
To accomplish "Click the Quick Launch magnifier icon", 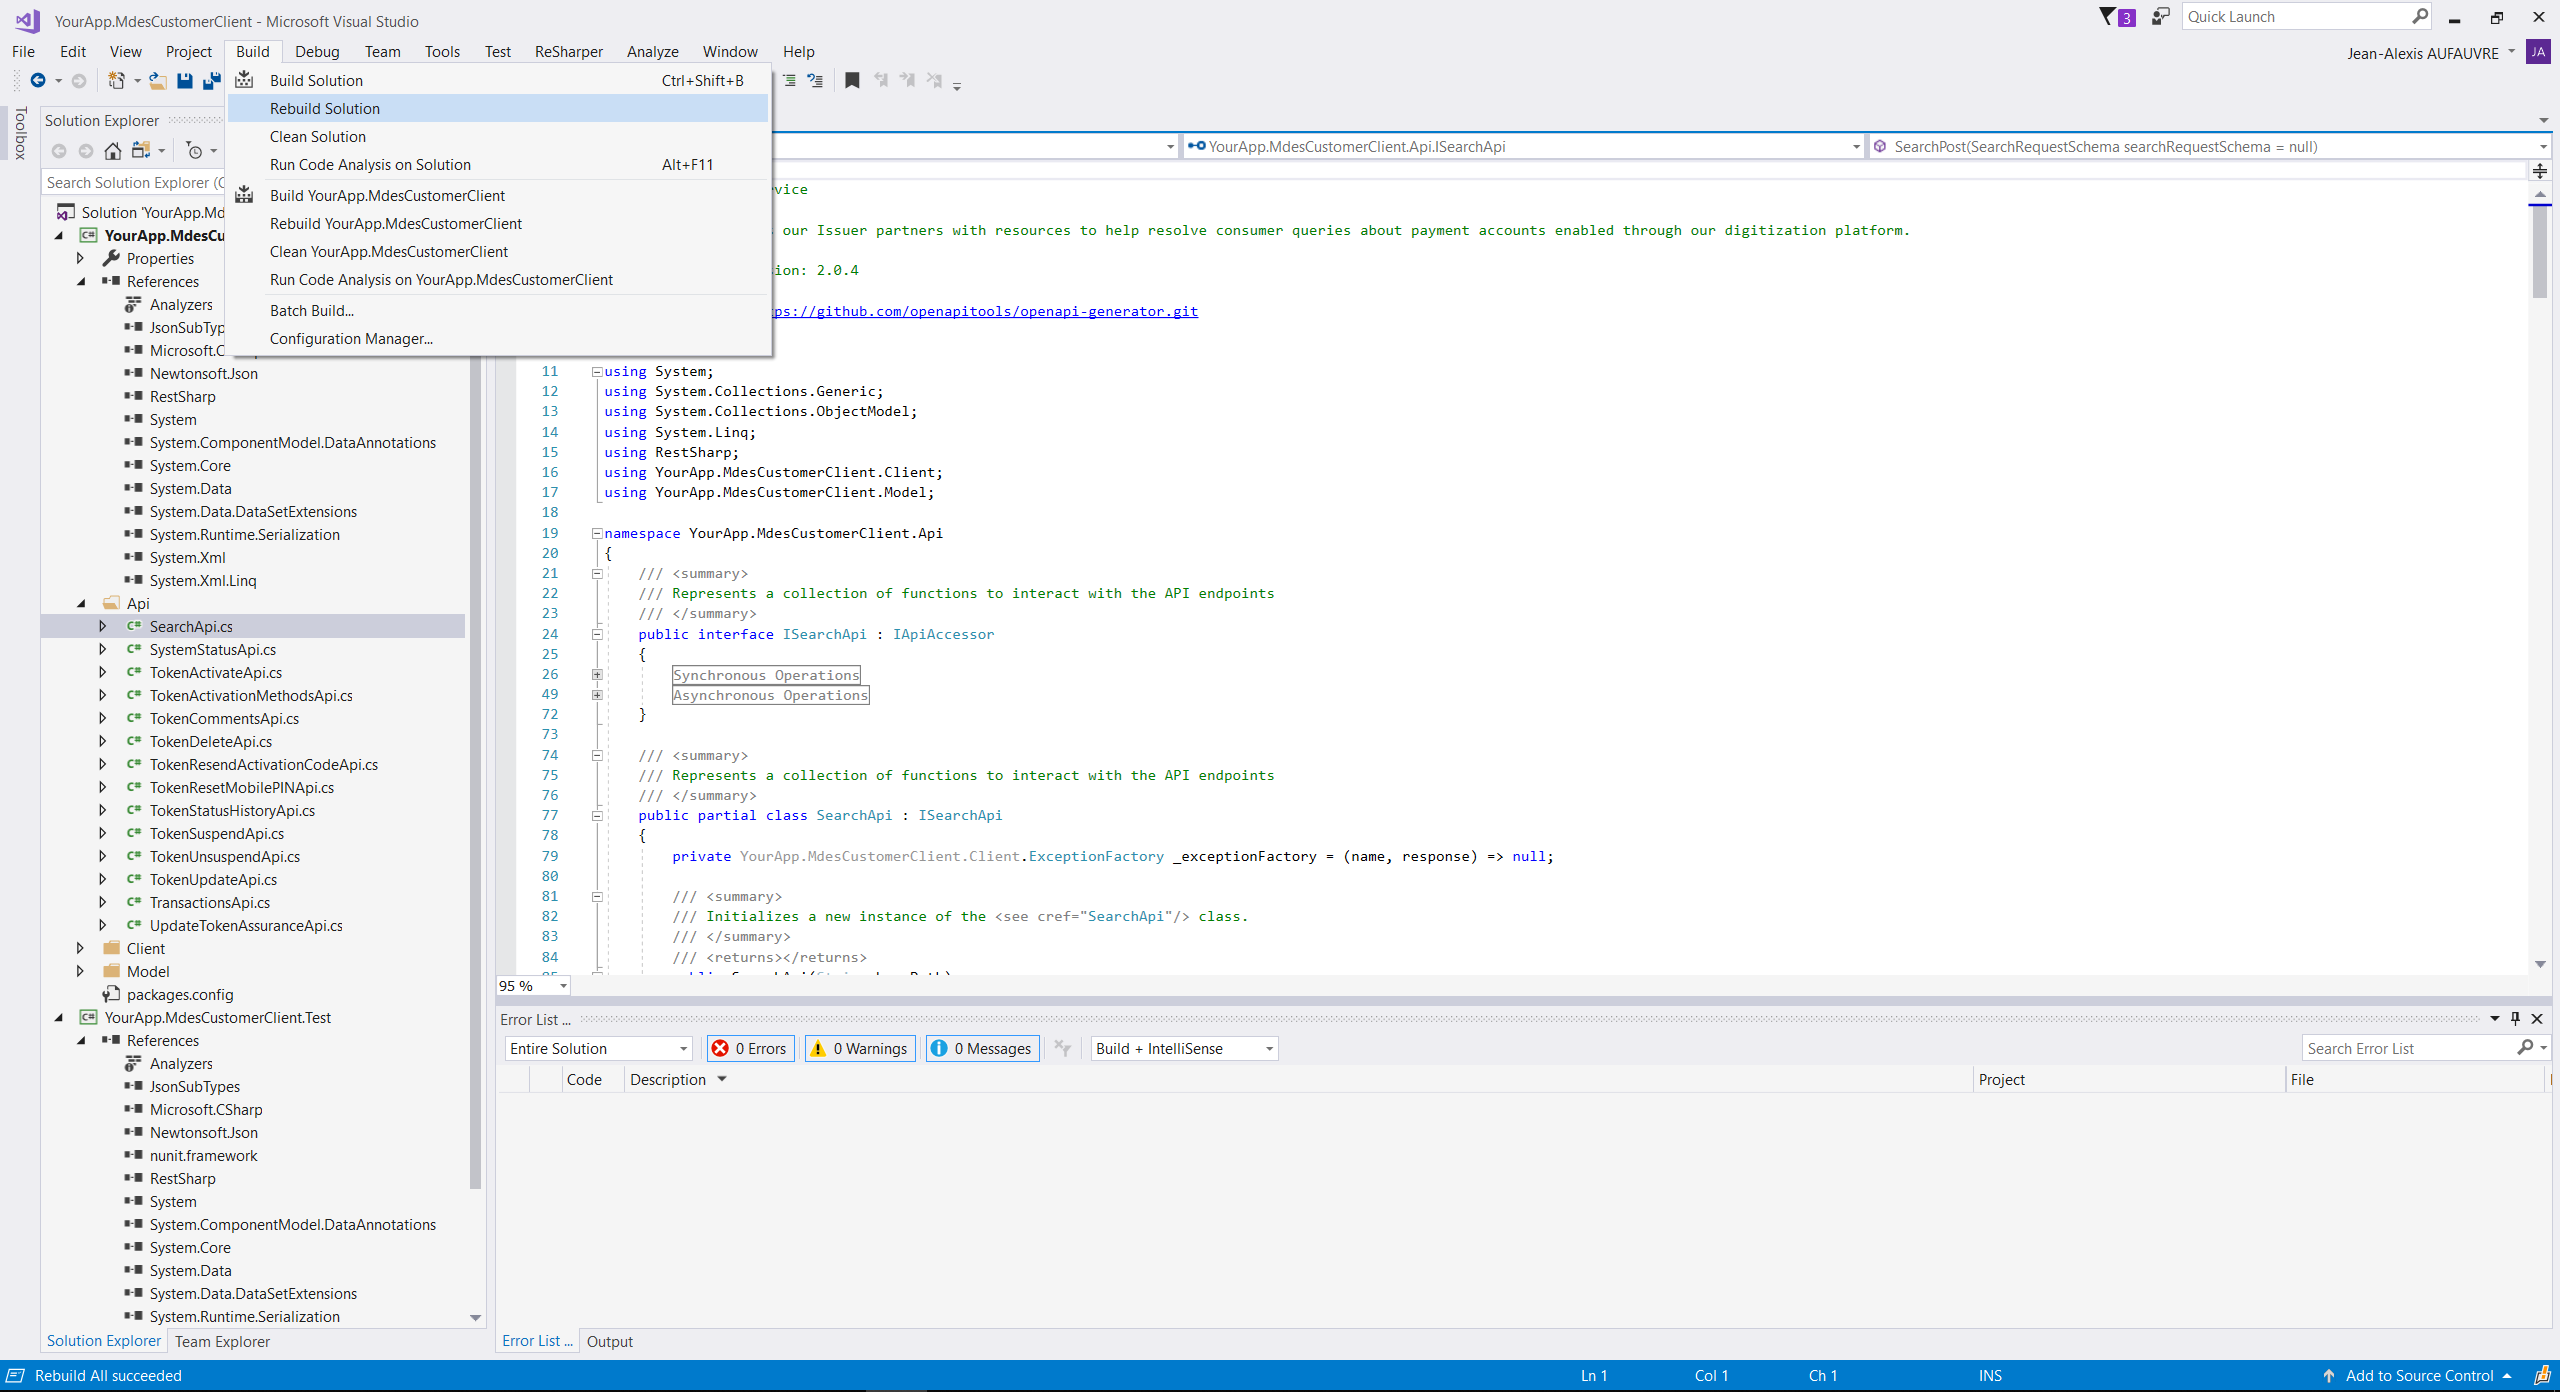I will coord(2420,16).
